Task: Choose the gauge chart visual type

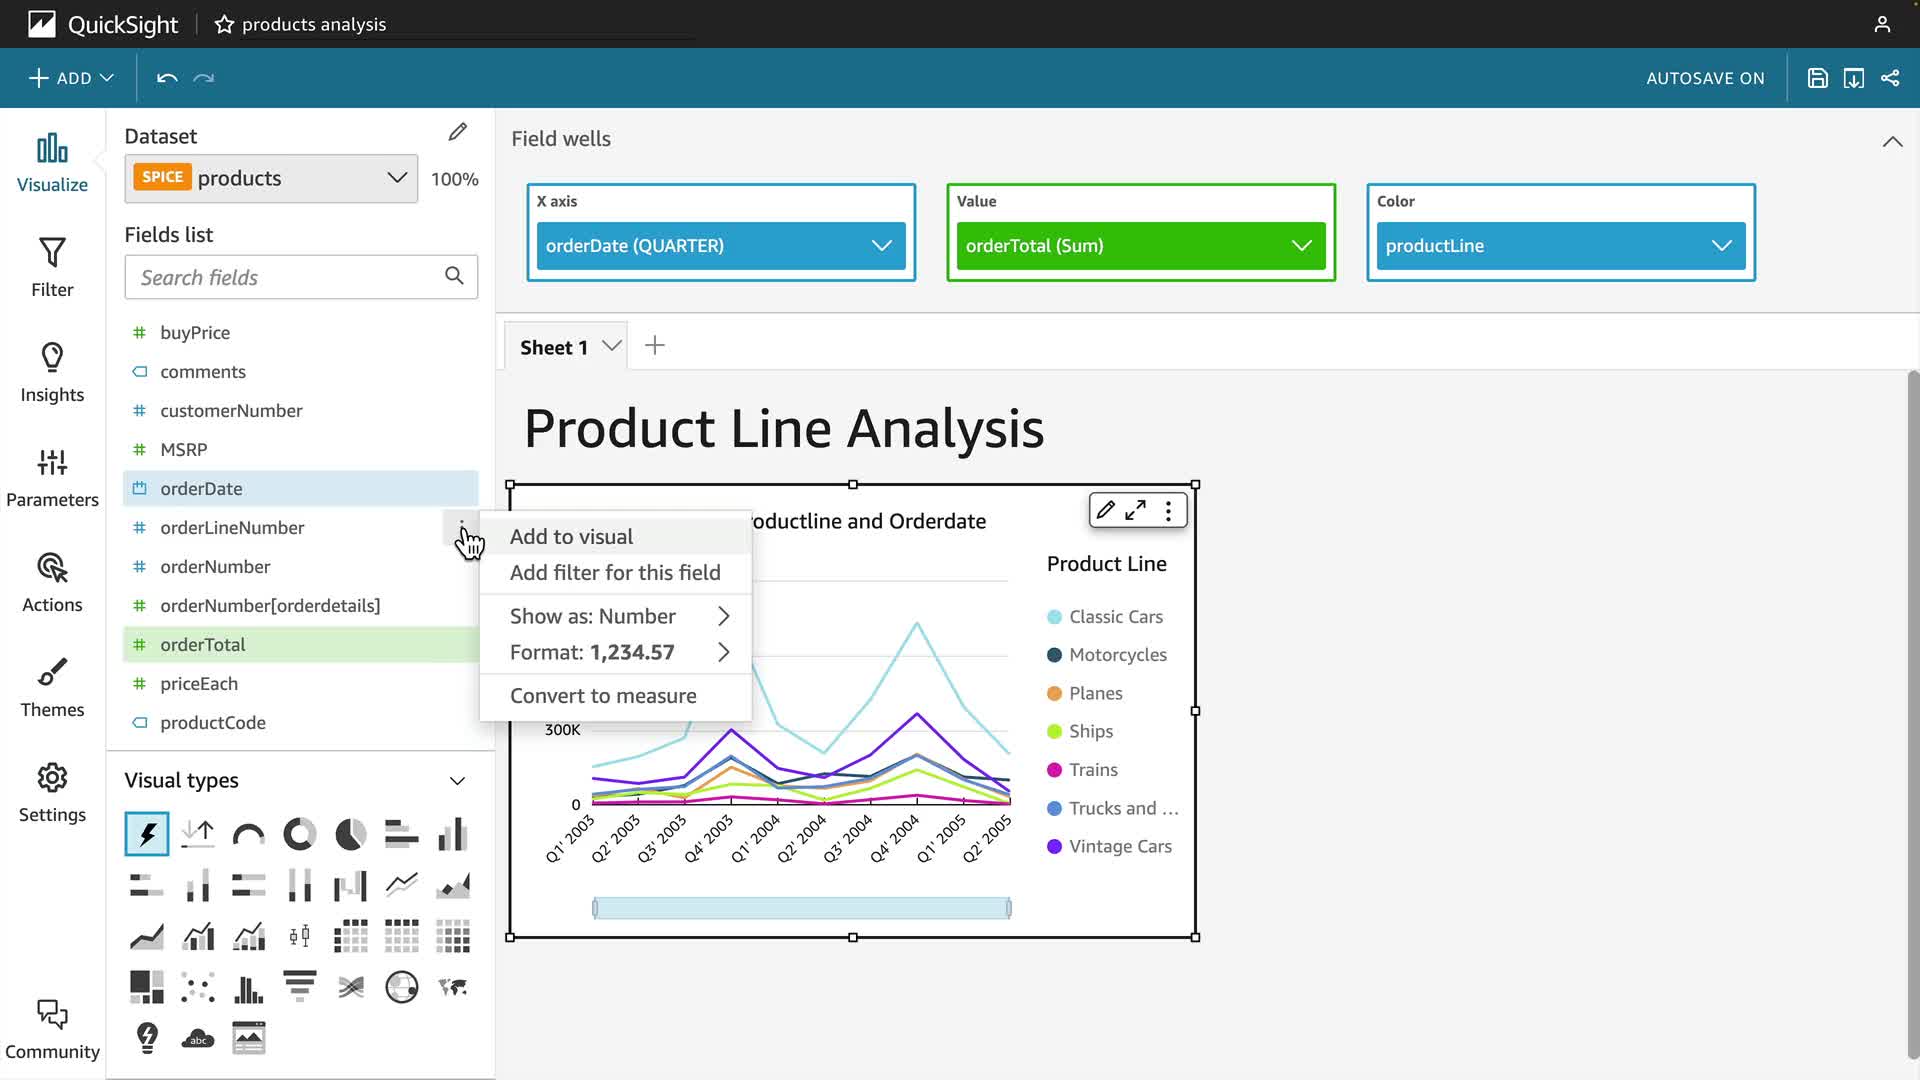Action: click(248, 834)
